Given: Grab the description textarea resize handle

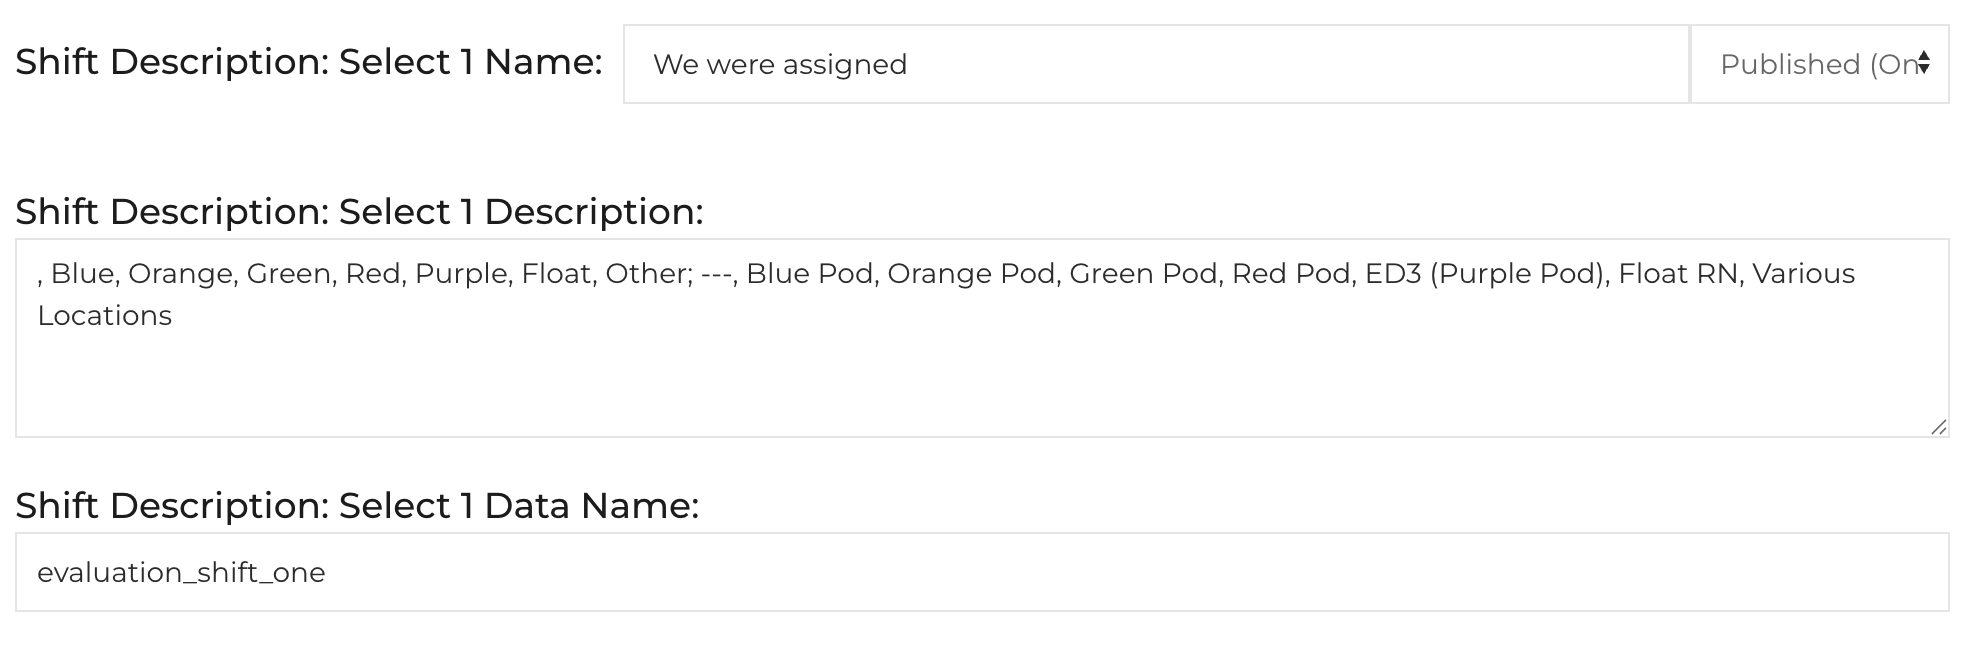Looking at the screenshot, I should [1938, 427].
